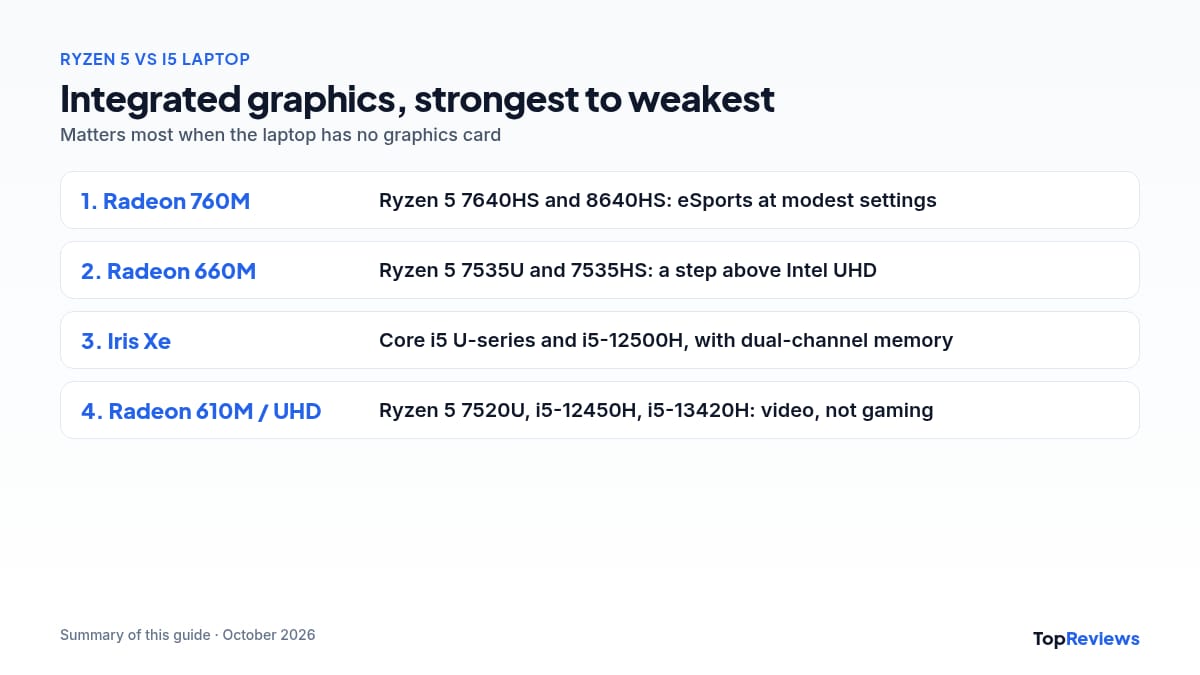Click the '4. Radeon 610M / UHD' label
This screenshot has width=1200, height=675.
(201, 411)
